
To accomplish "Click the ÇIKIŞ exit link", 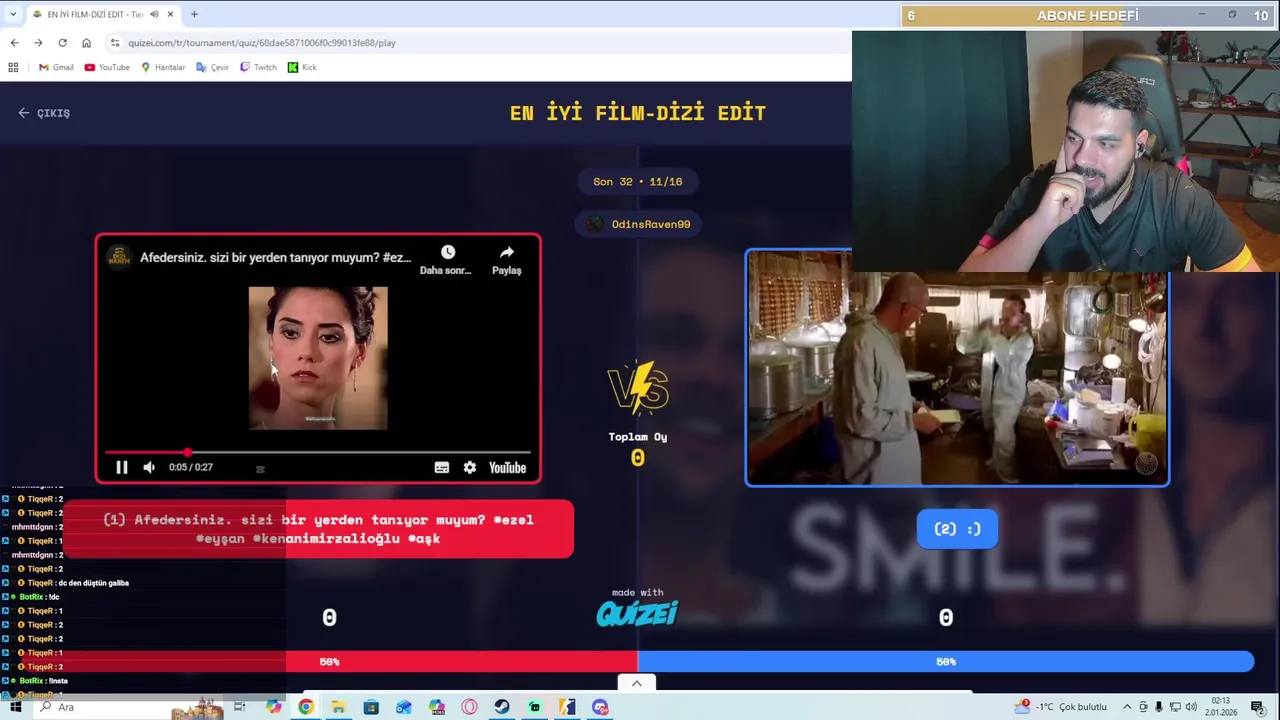I will click(x=44, y=113).
